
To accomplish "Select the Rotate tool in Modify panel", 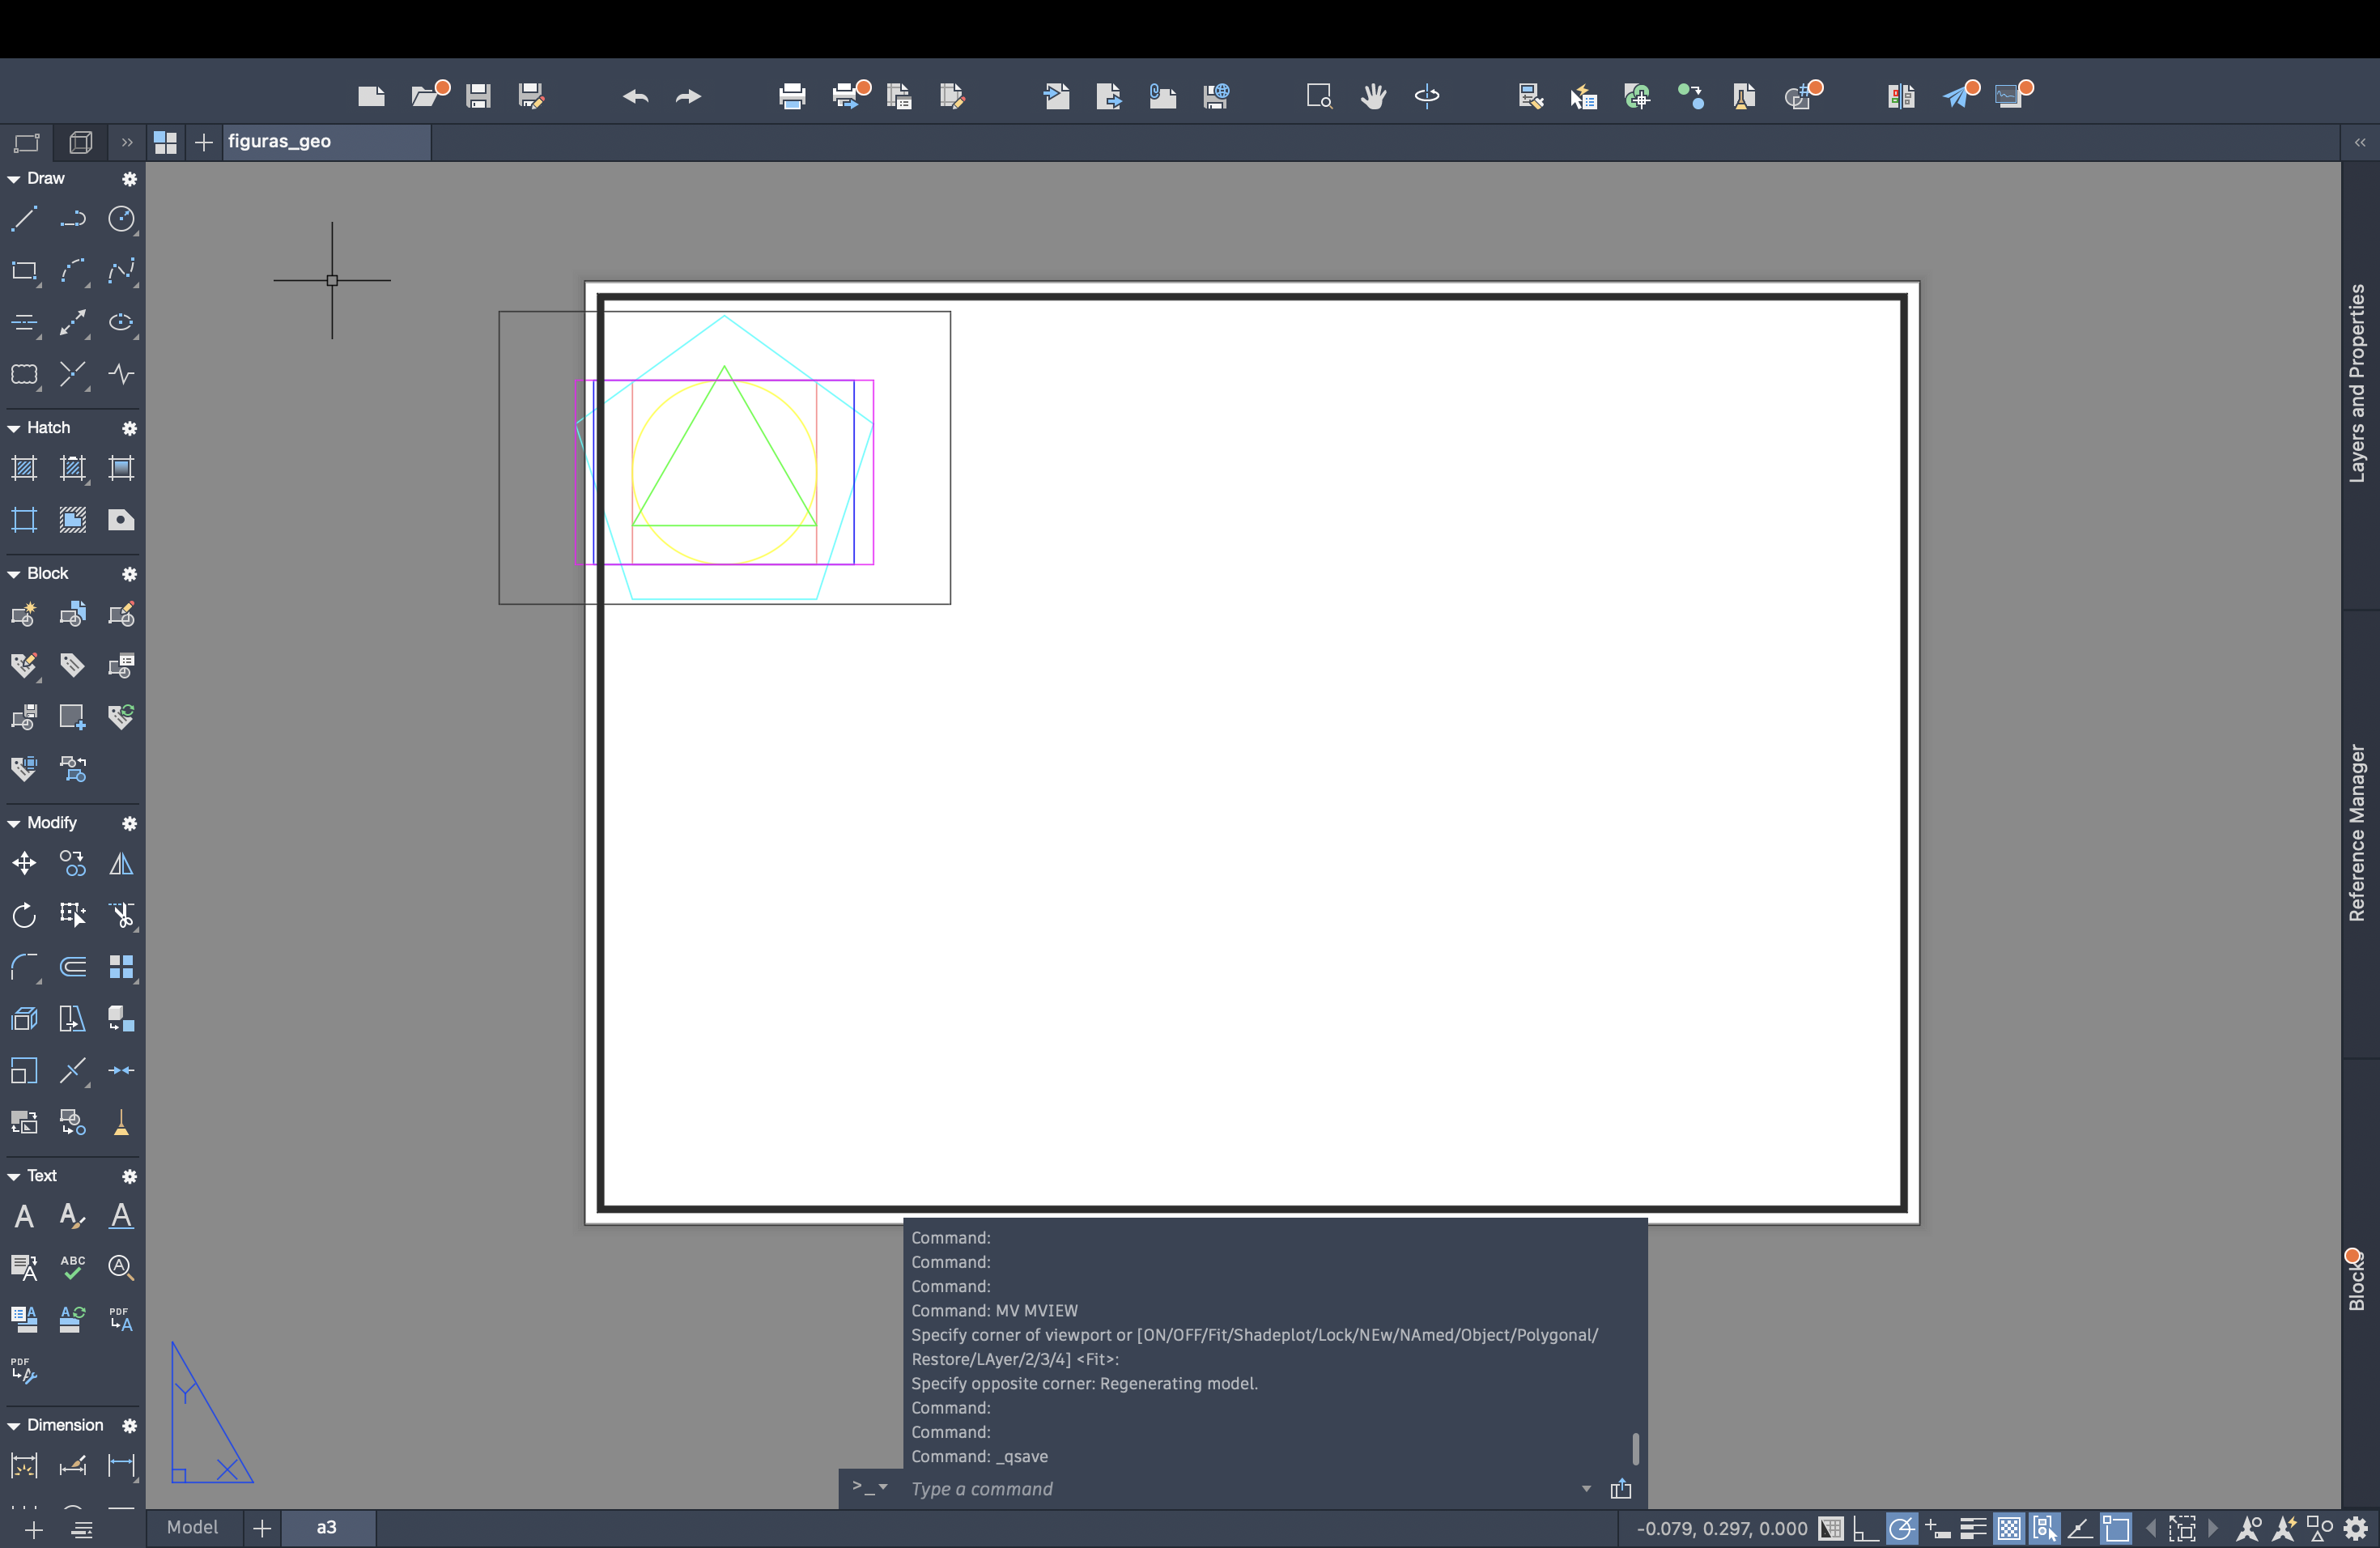I will (x=24, y=915).
